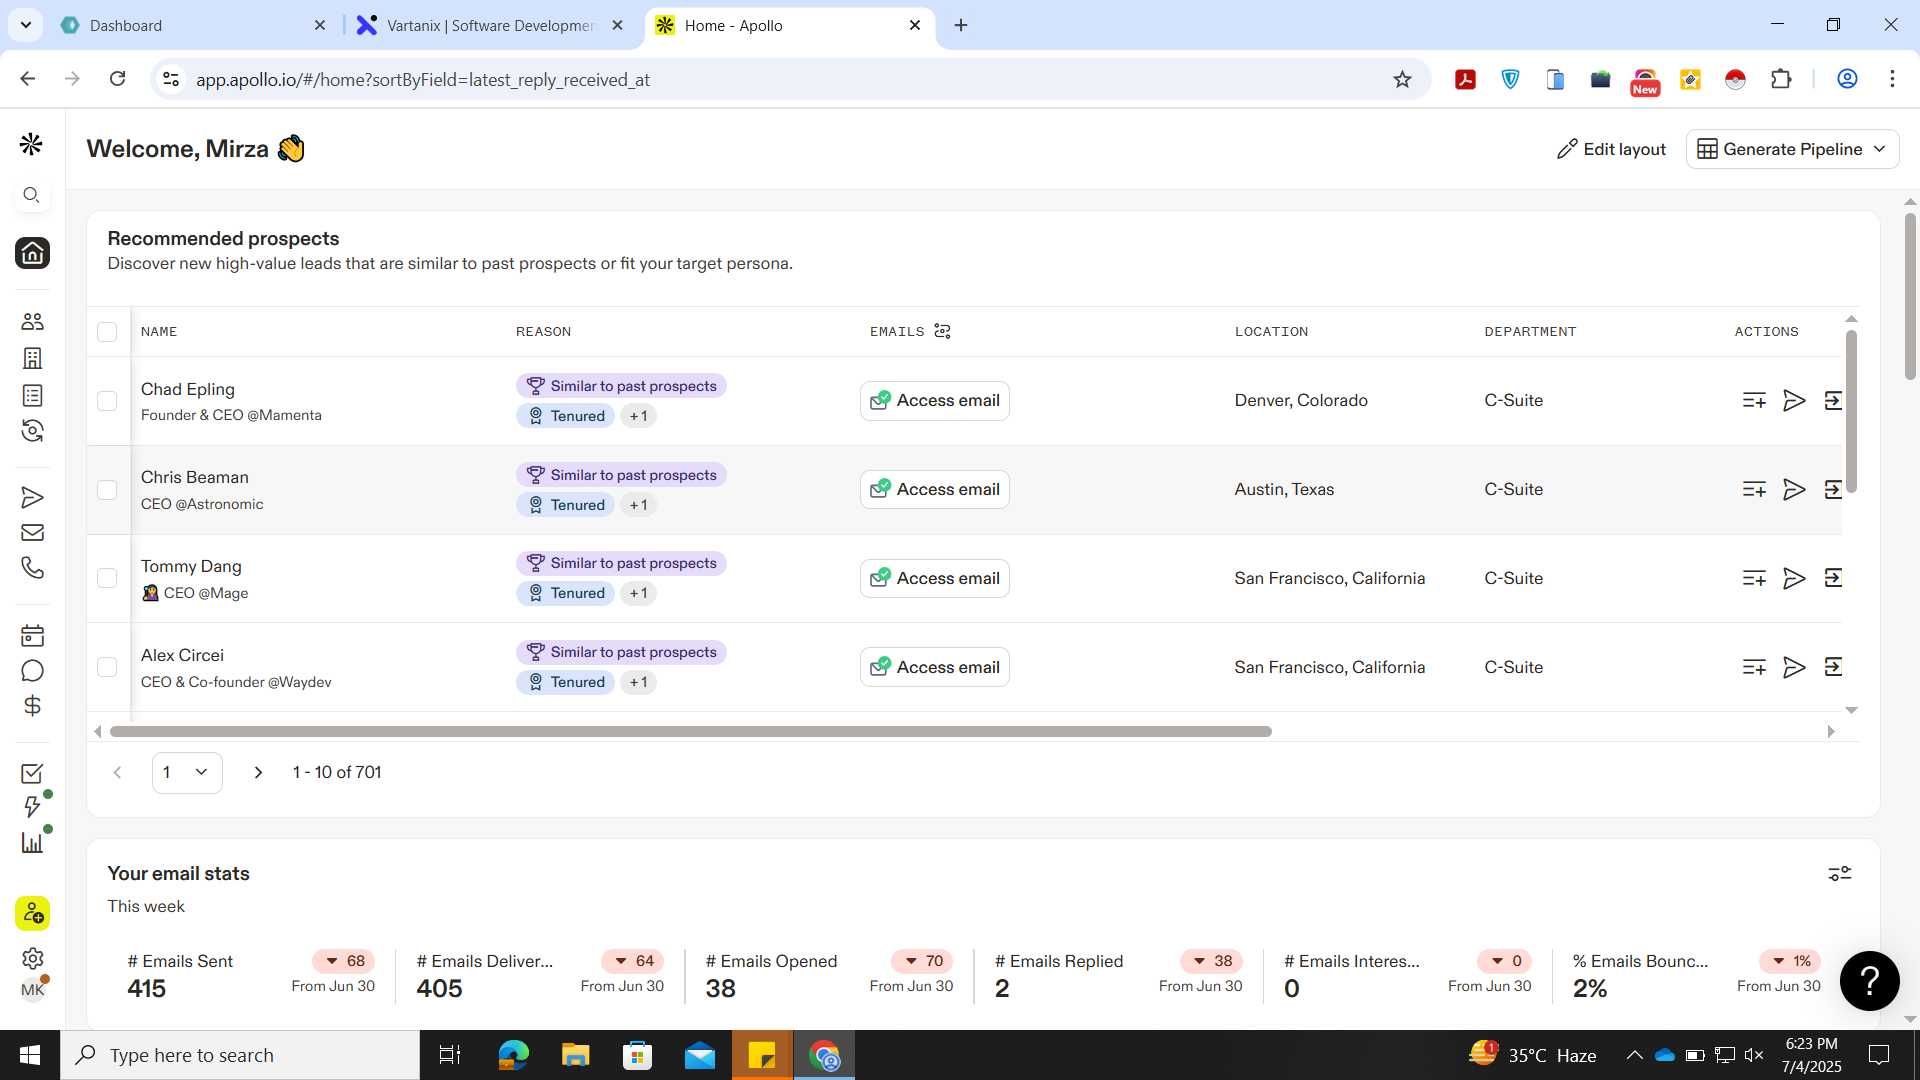1920x1080 pixels.
Task: Expand +1 reasons for Alex Circei
Action: (638, 682)
